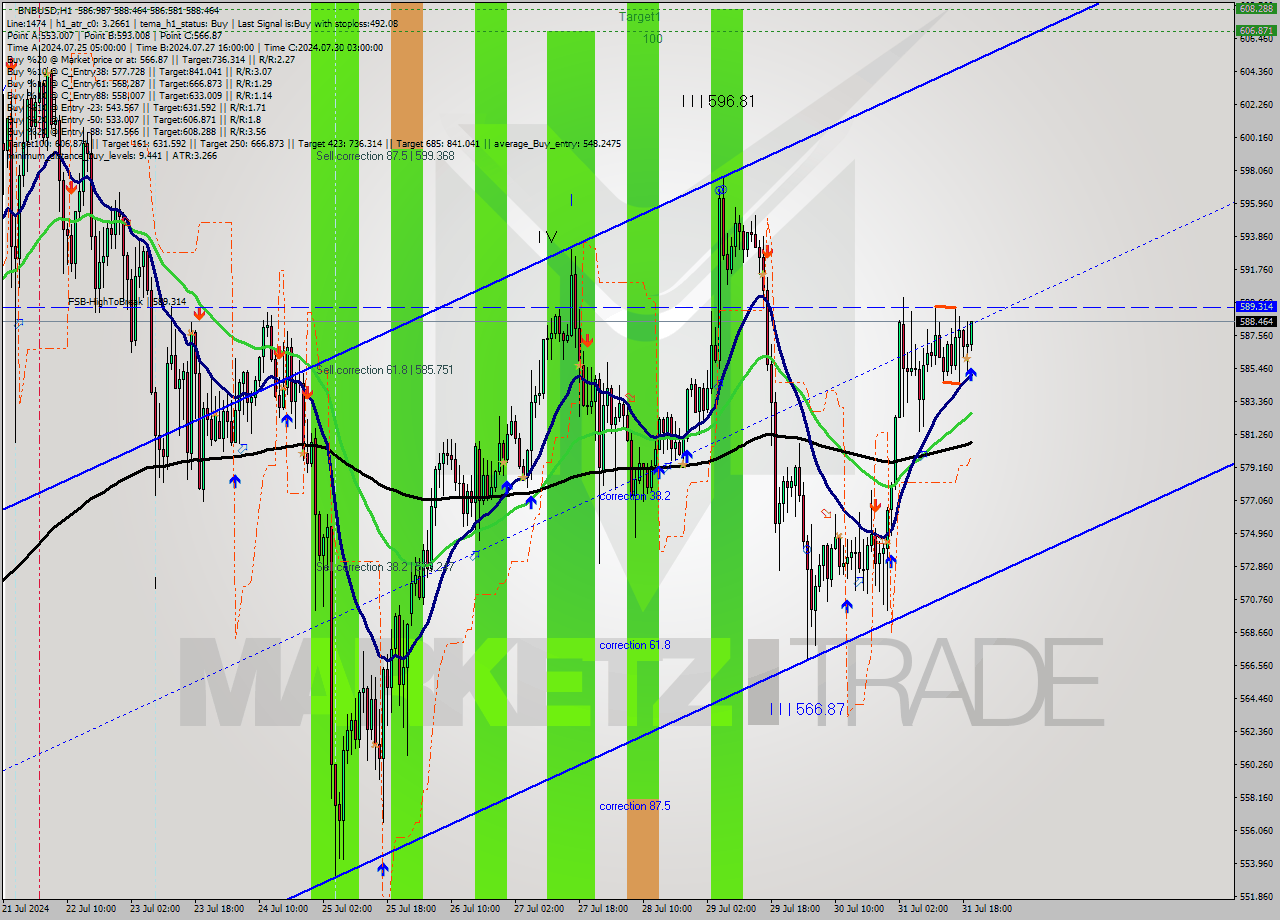Click the 'Sell correction 61.8 | 585.751' label
The image size is (1280, 920).
[x=385, y=370]
